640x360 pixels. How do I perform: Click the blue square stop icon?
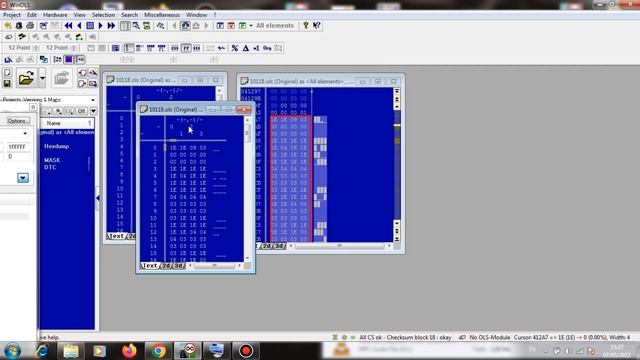[x=90, y=25]
